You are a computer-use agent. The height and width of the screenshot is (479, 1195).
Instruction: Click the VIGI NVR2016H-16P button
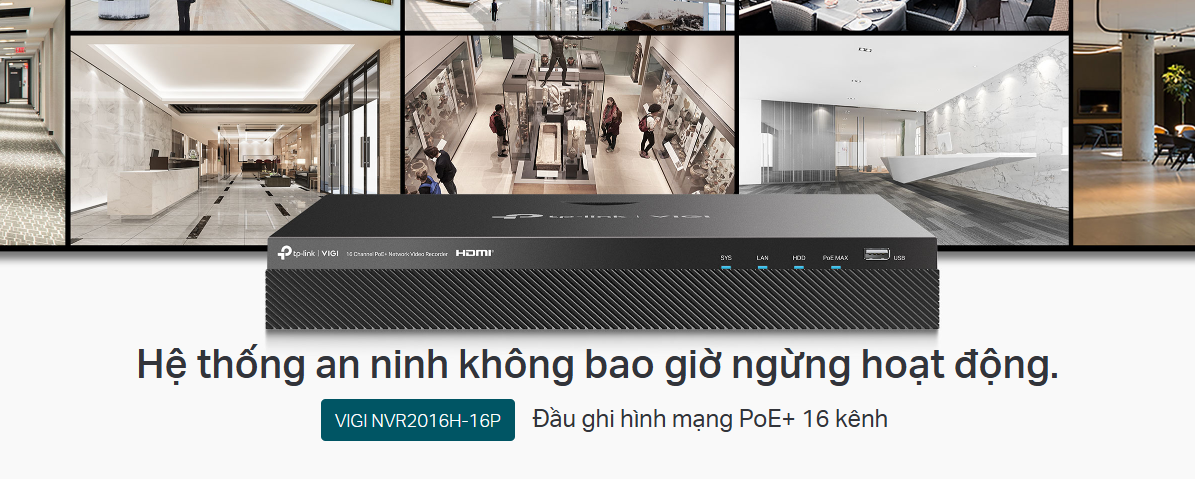pyautogui.click(x=418, y=420)
